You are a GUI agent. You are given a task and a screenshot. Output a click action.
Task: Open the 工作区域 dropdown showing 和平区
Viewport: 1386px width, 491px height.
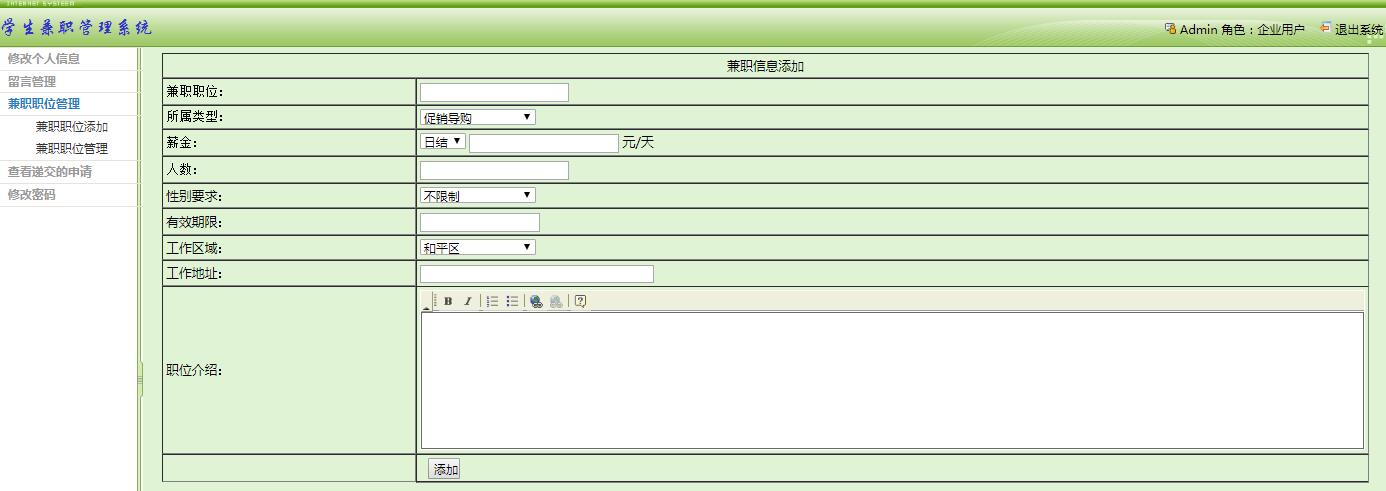(478, 247)
